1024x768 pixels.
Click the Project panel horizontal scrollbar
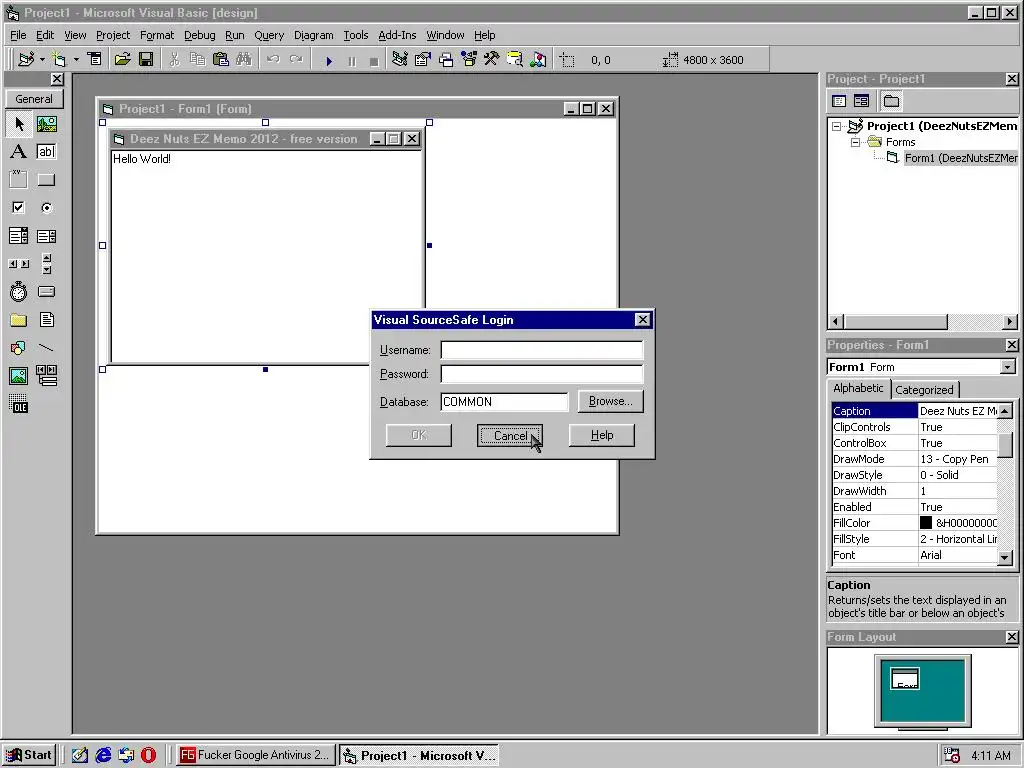pyautogui.click(x=923, y=321)
